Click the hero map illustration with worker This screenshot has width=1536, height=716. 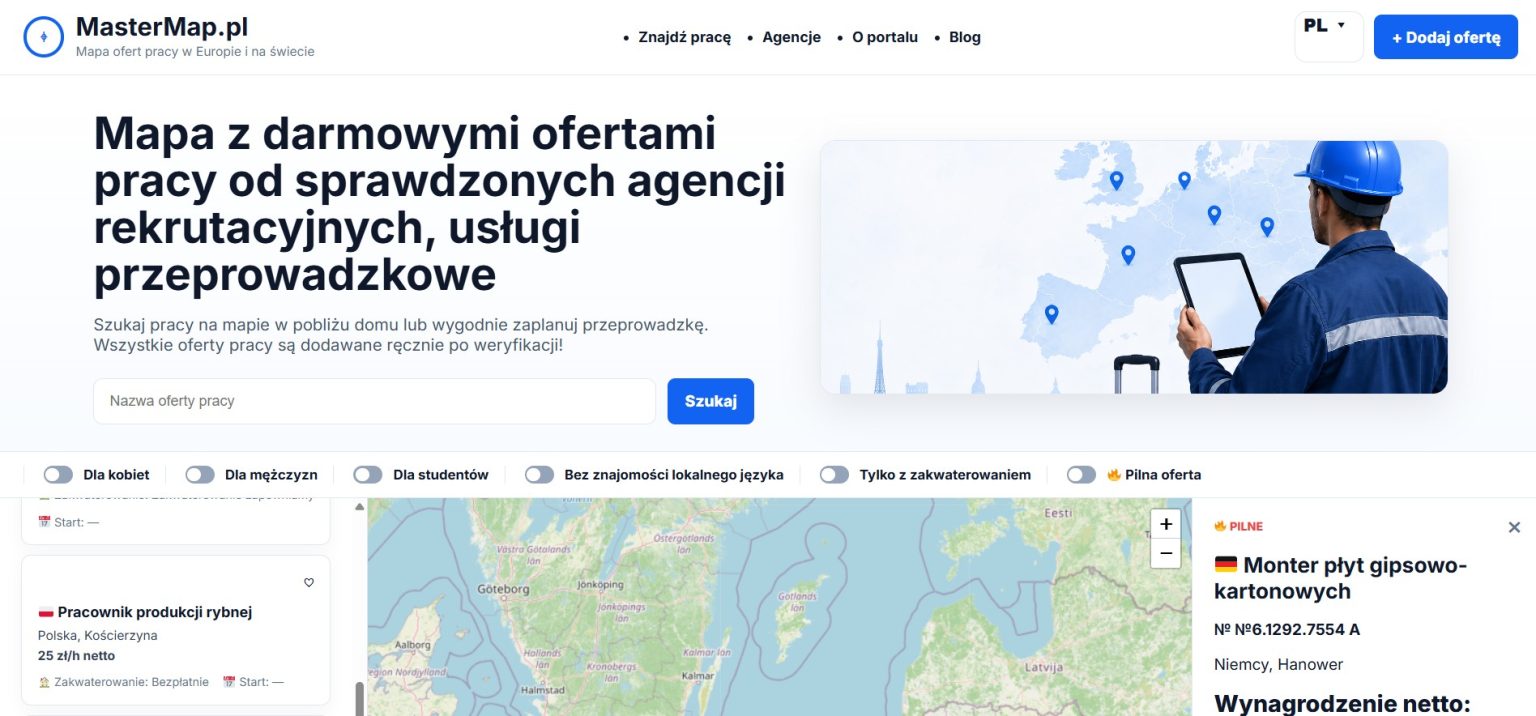(x=1134, y=267)
